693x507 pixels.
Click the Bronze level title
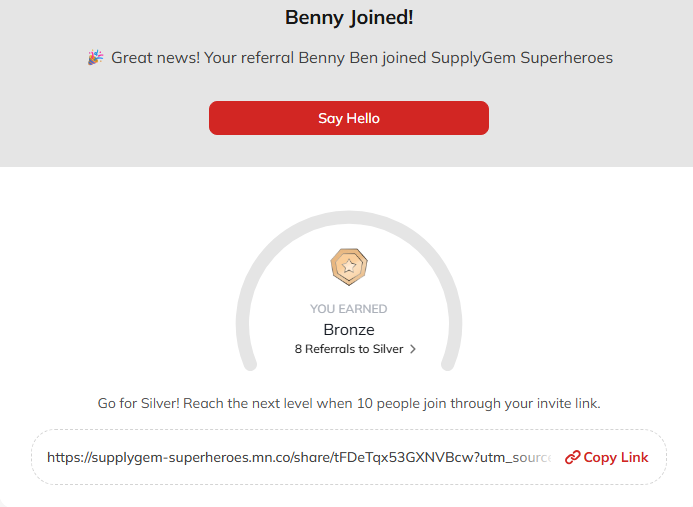point(349,330)
